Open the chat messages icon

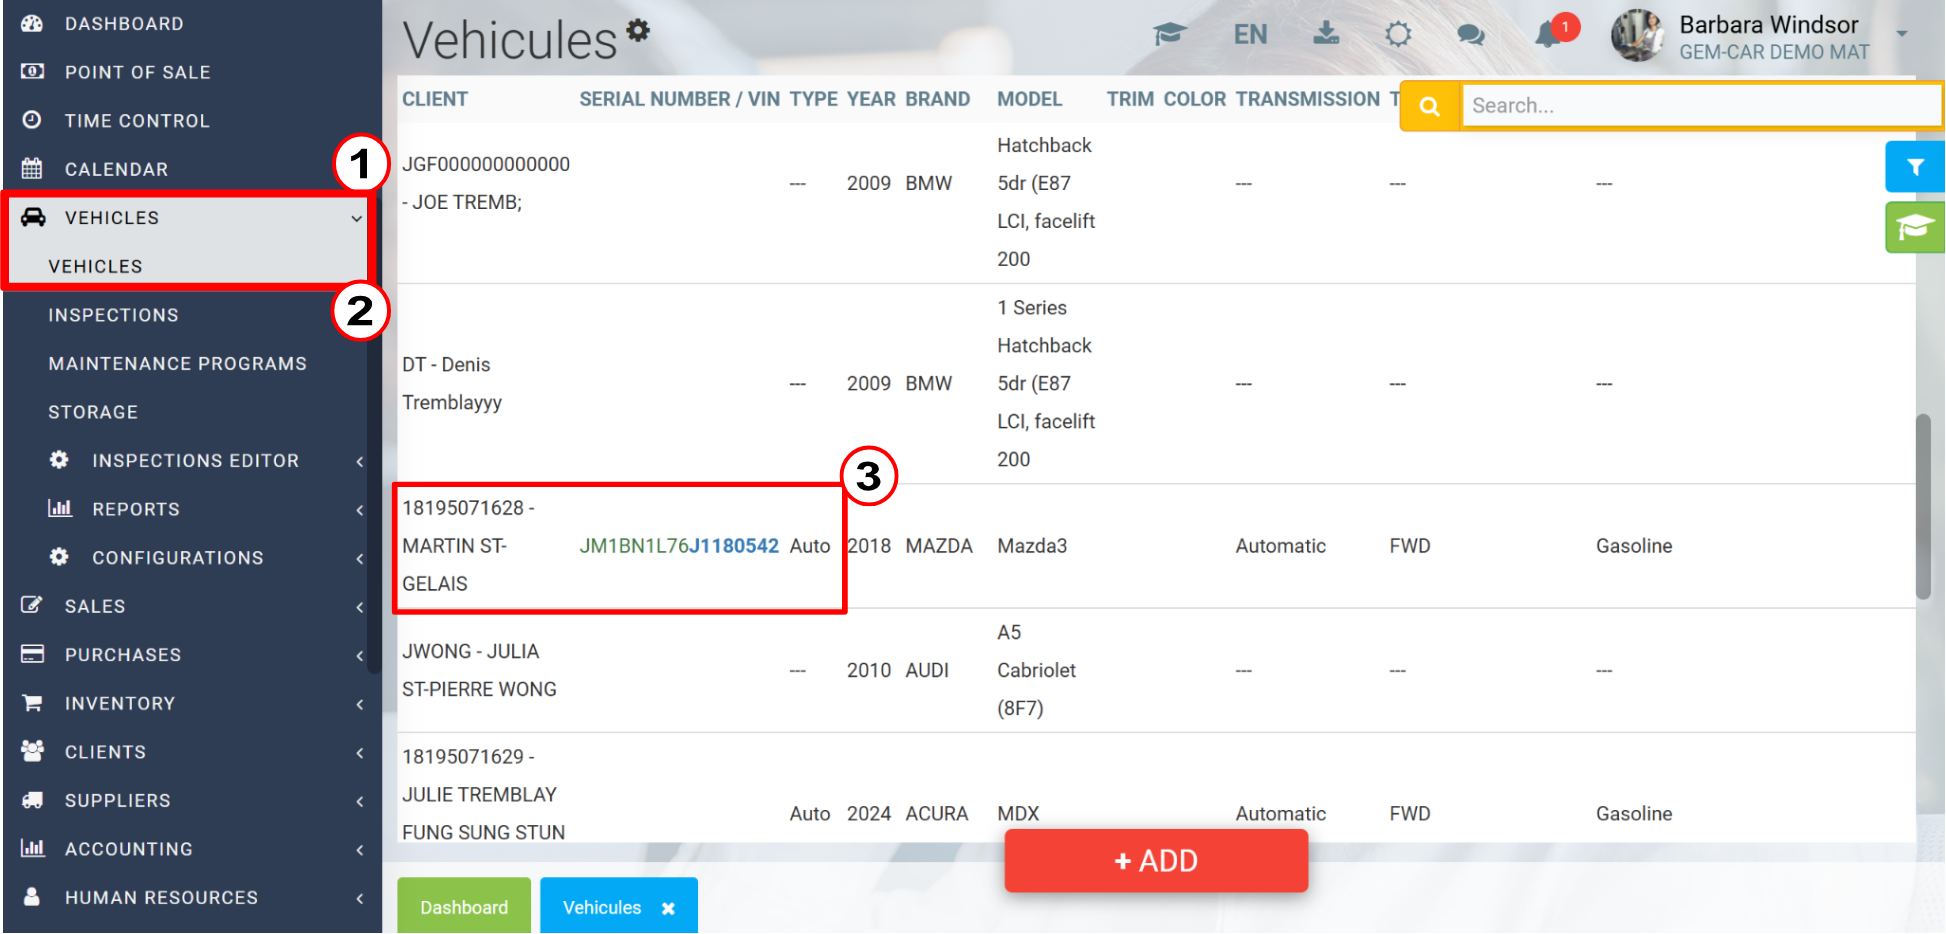point(1470,35)
